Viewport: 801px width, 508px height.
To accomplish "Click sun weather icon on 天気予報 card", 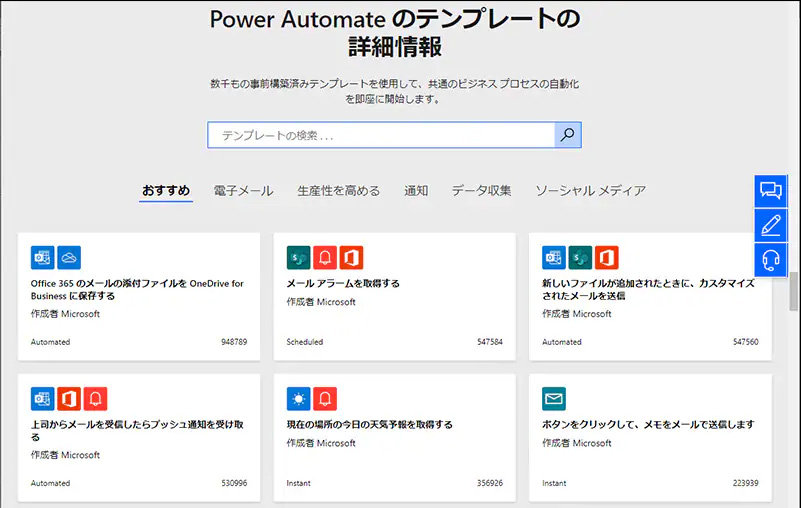I will click(x=298, y=399).
